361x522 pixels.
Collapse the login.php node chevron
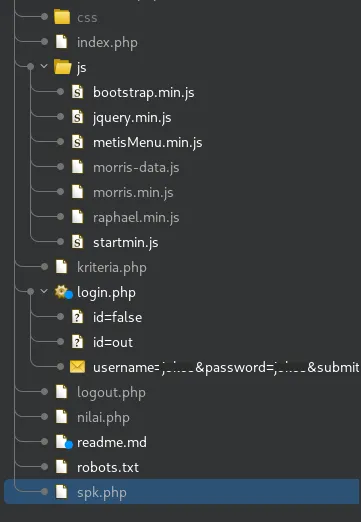(44, 291)
